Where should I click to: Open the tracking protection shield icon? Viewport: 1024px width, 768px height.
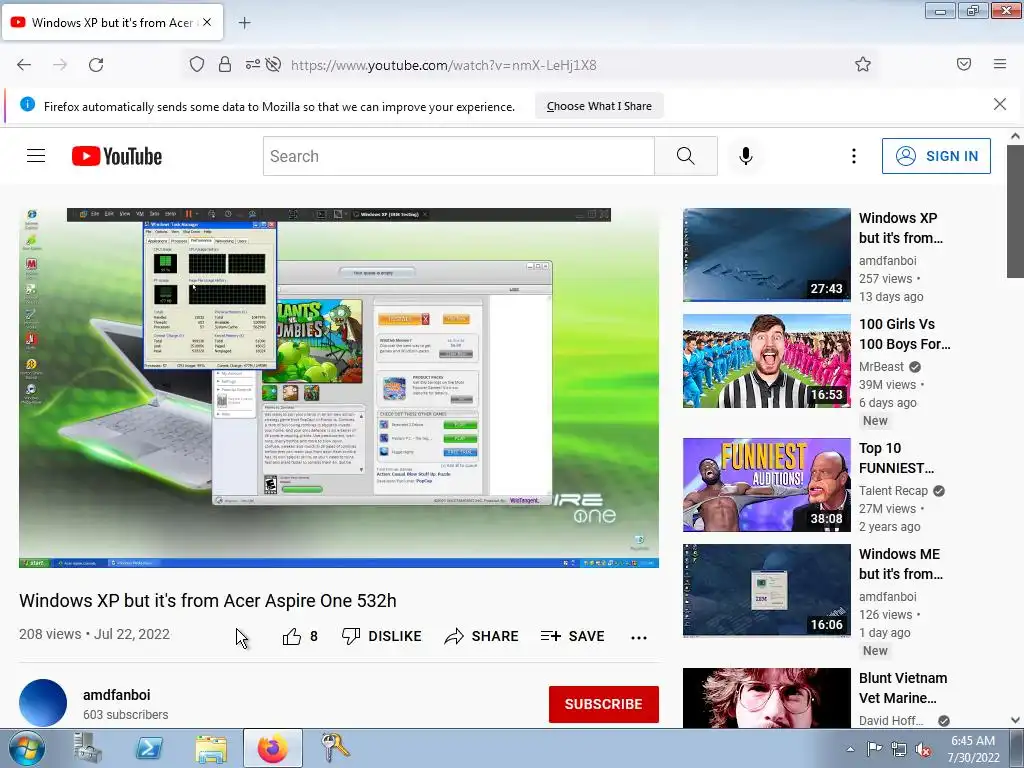pos(197,65)
